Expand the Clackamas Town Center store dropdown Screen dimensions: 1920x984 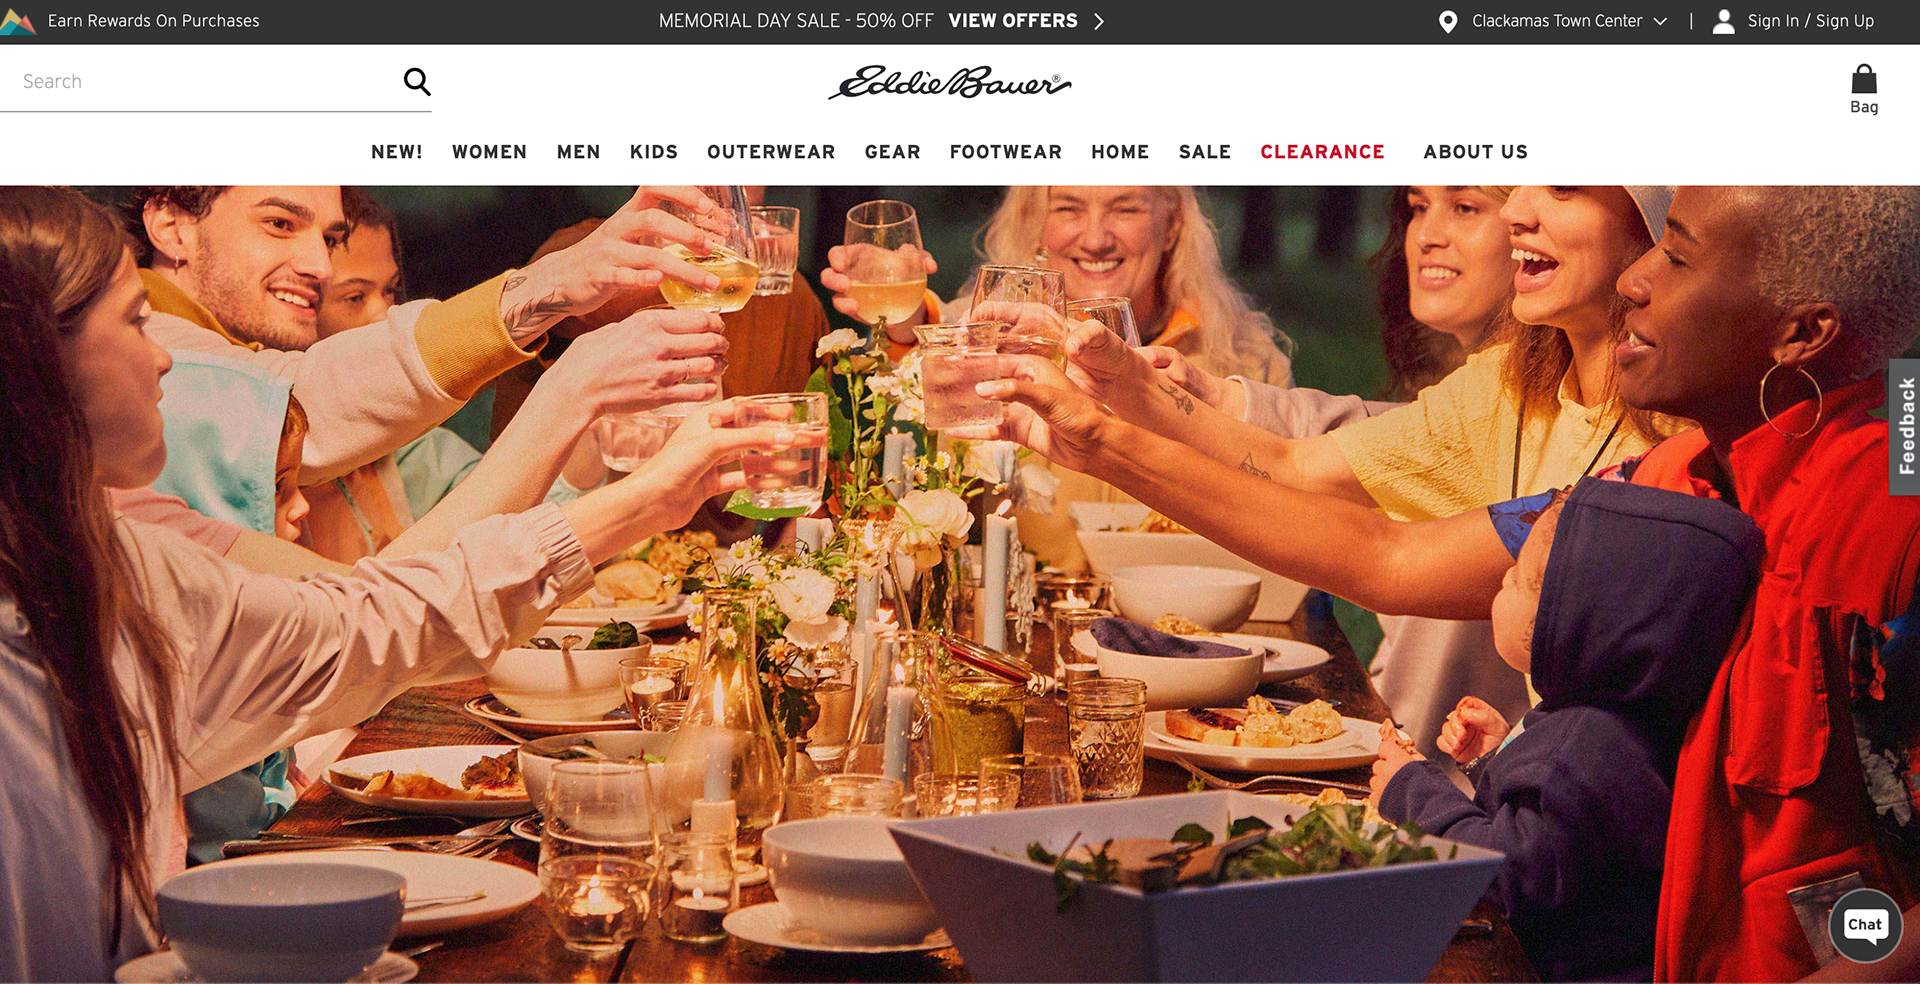(1660, 21)
